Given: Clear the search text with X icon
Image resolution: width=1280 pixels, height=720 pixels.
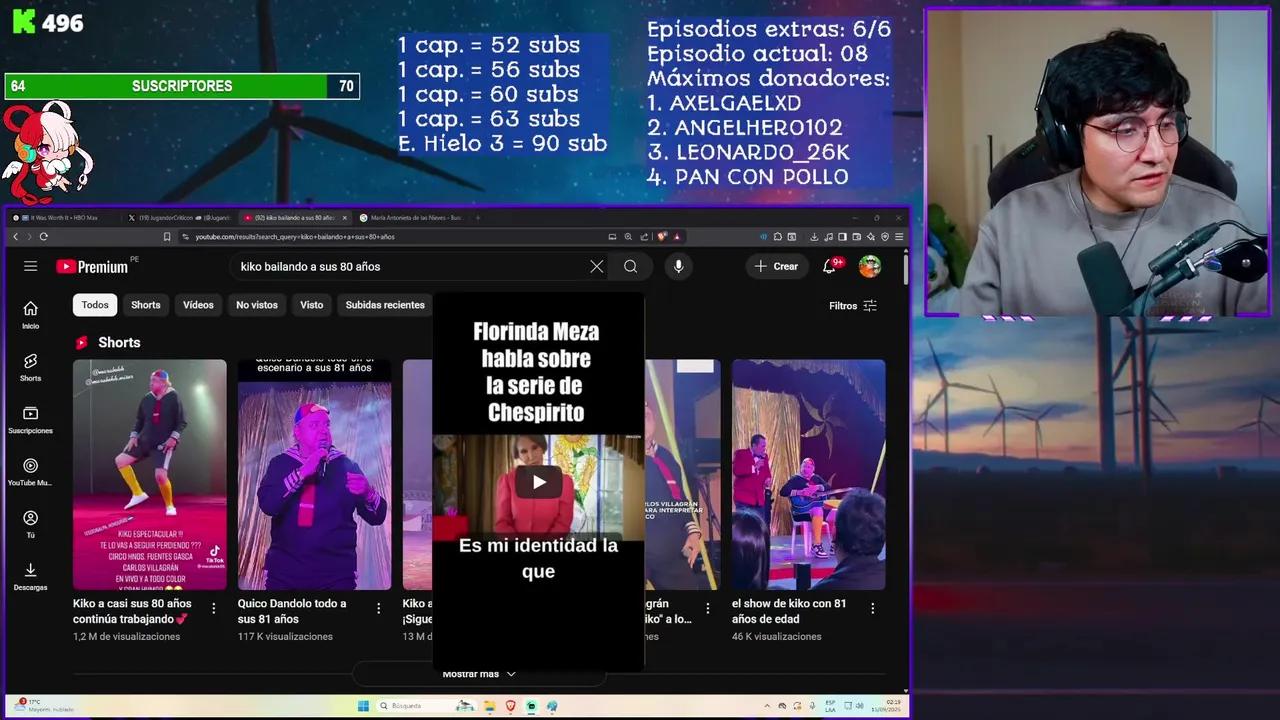Looking at the screenshot, I should [x=597, y=266].
